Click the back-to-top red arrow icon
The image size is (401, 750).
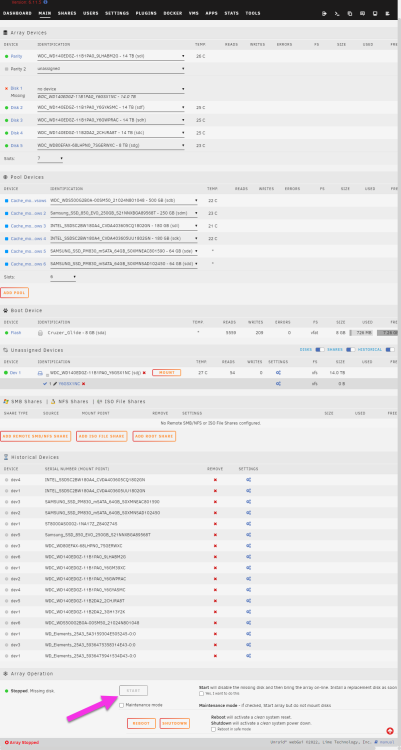[390, 731]
